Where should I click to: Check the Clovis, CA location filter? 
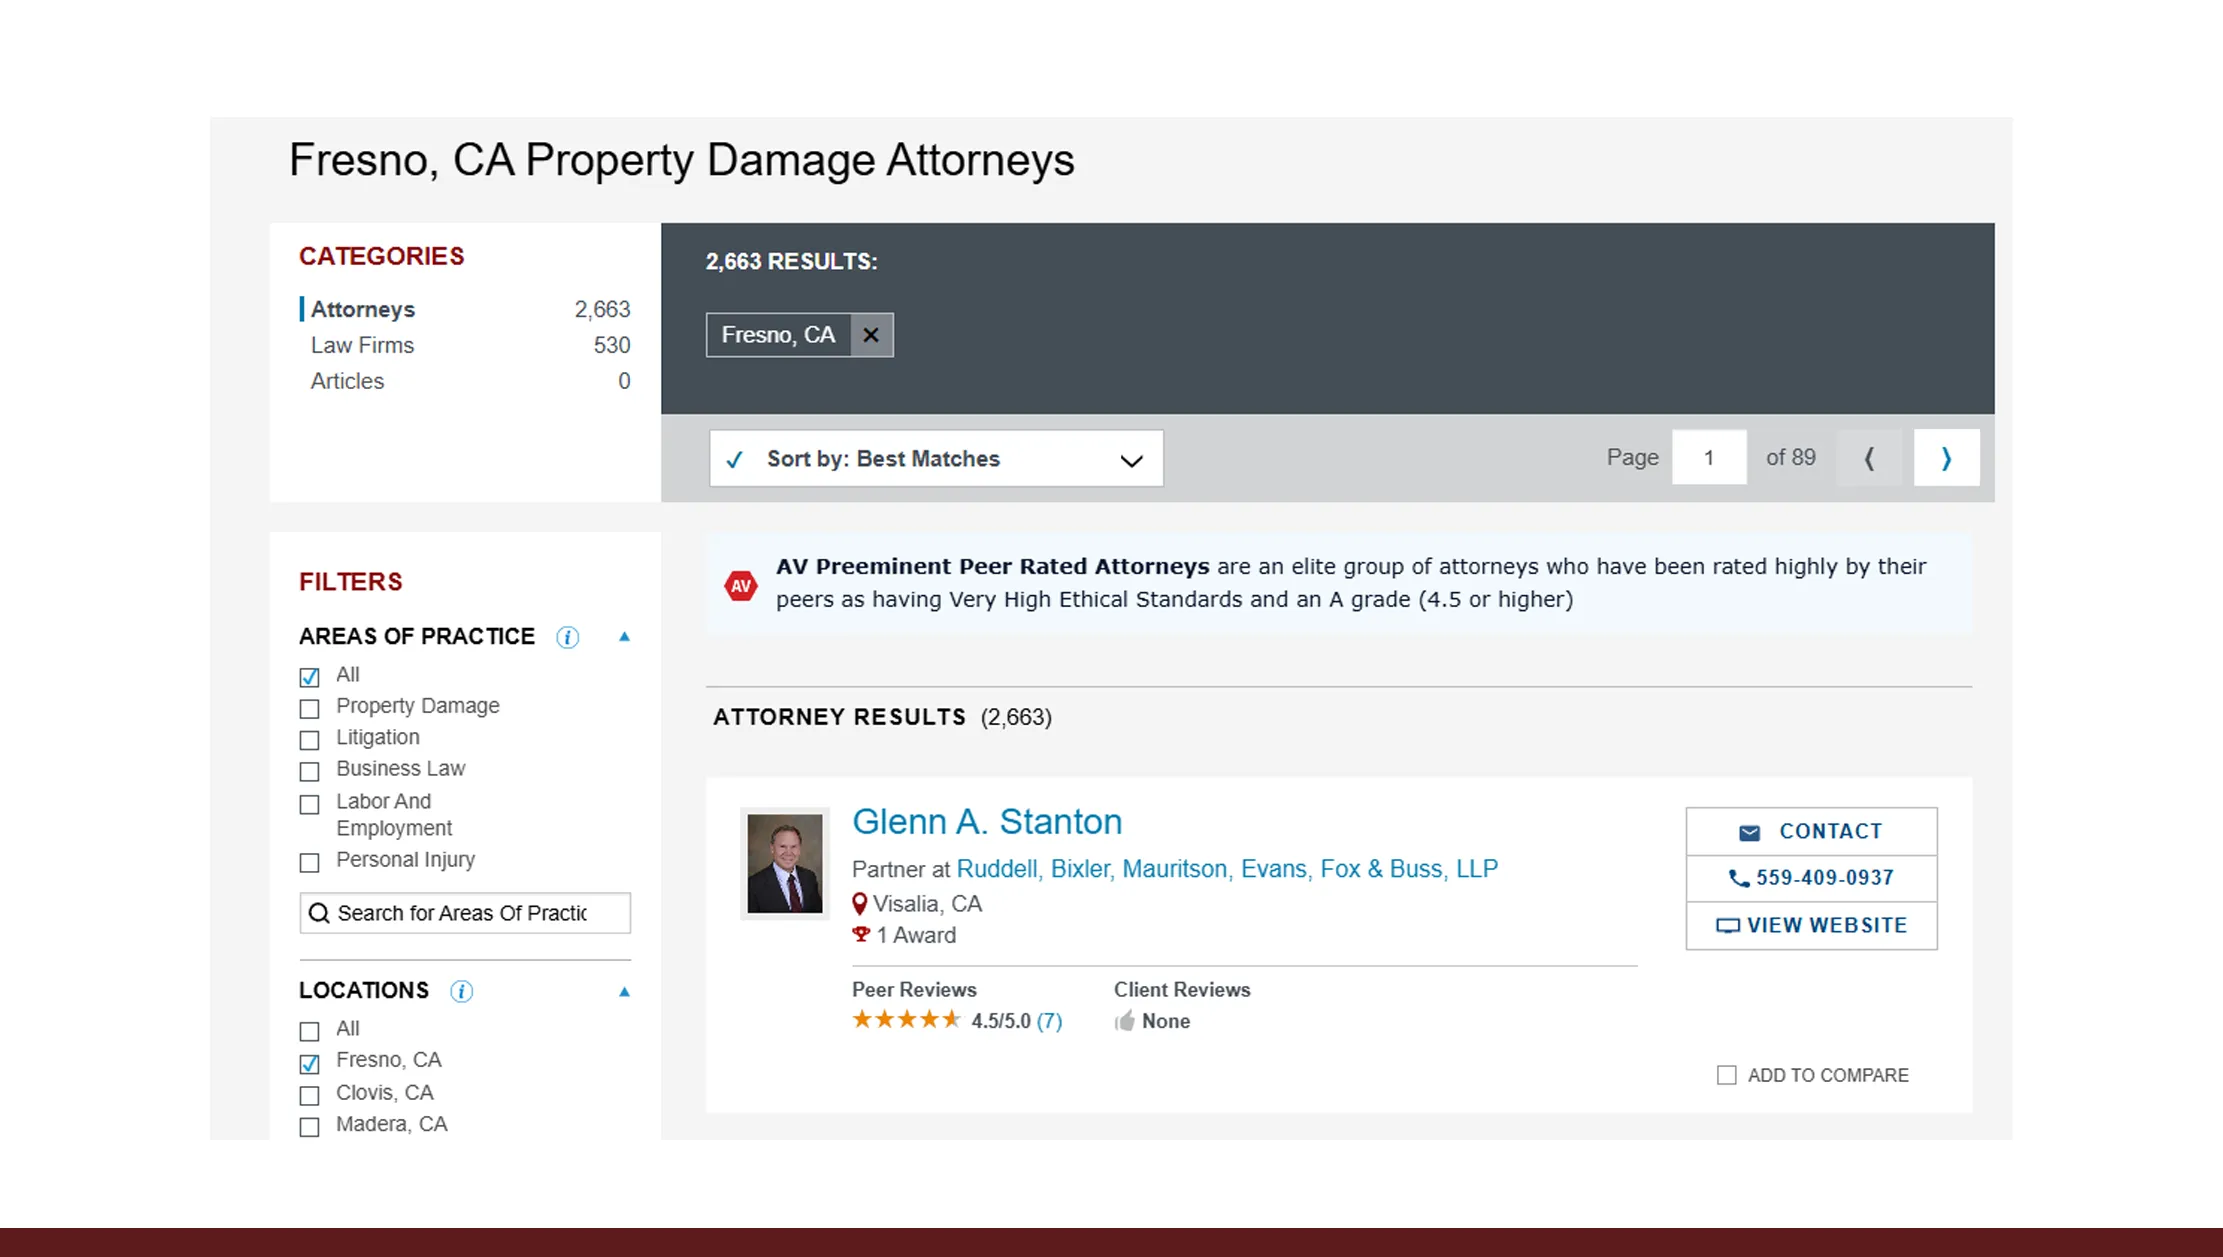(x=309, y=1095)
